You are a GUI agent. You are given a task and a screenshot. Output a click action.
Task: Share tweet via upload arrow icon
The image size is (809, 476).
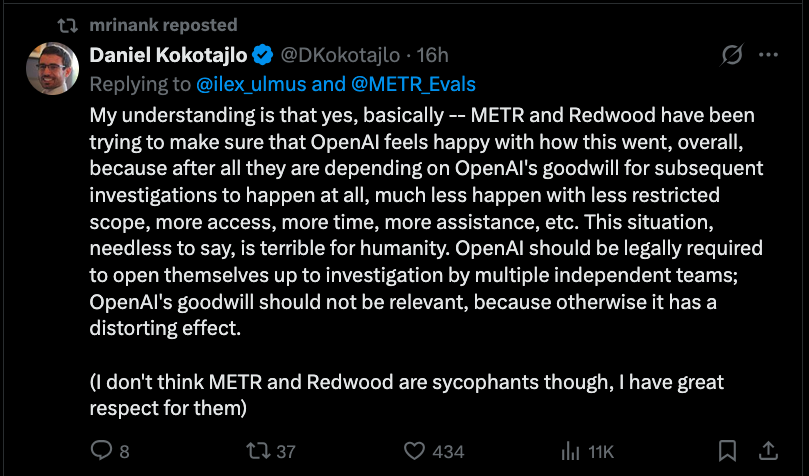[x=768, y=451]
